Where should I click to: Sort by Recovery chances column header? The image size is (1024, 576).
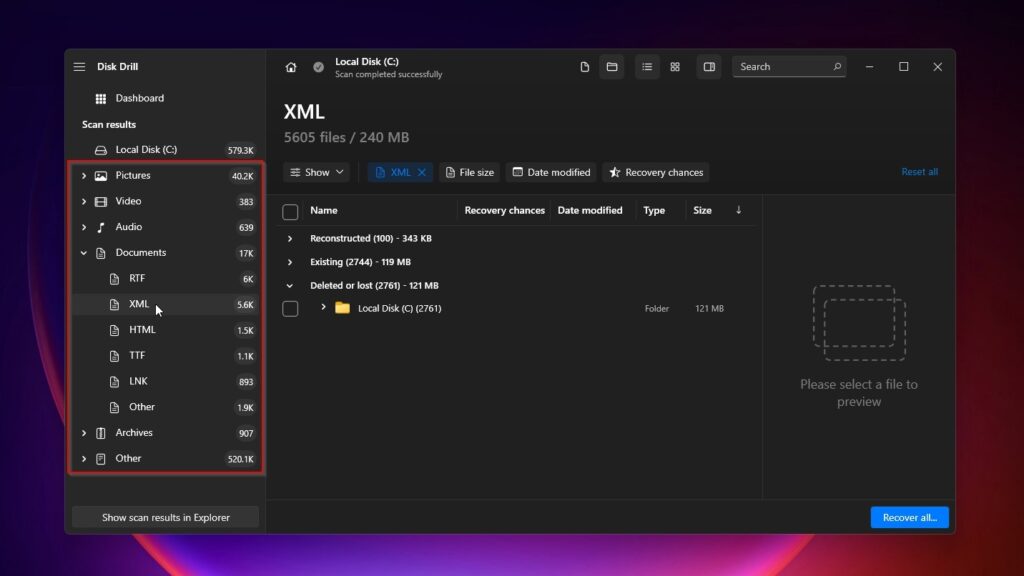504,210
